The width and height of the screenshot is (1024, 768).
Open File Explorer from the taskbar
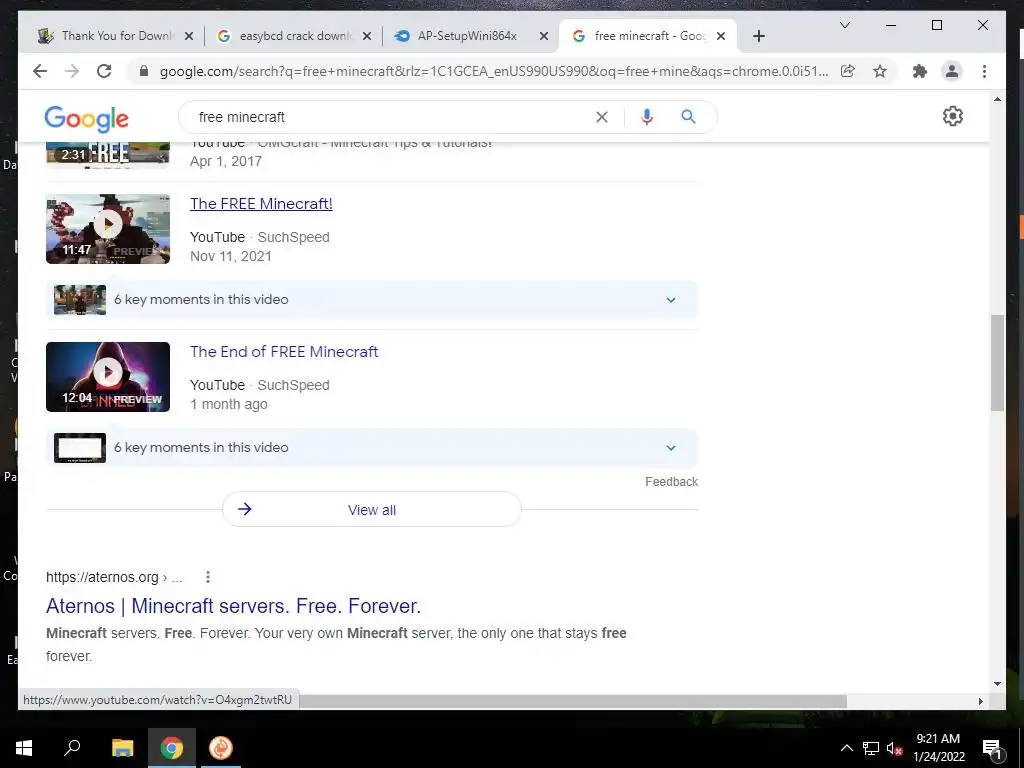[x=122, y=748]
